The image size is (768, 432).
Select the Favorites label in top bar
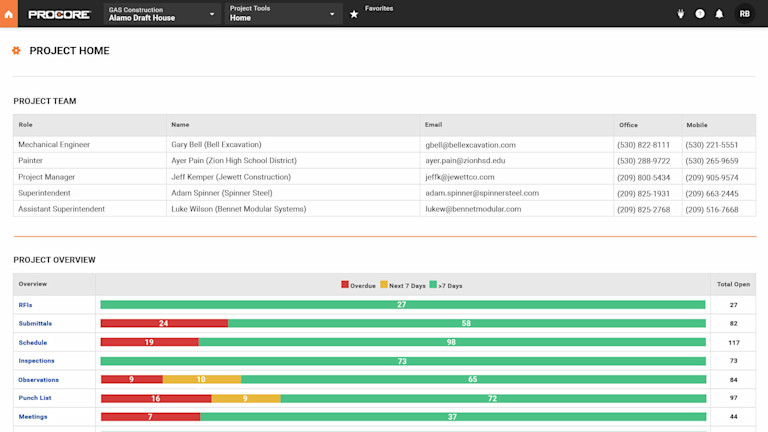pos(379,8)
